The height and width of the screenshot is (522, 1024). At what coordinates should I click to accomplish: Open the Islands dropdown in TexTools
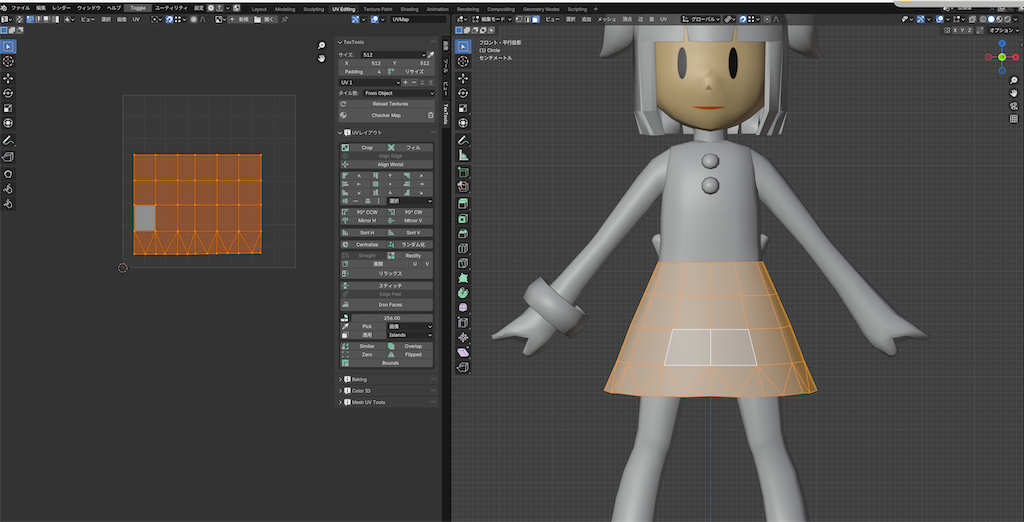[410, 334]
